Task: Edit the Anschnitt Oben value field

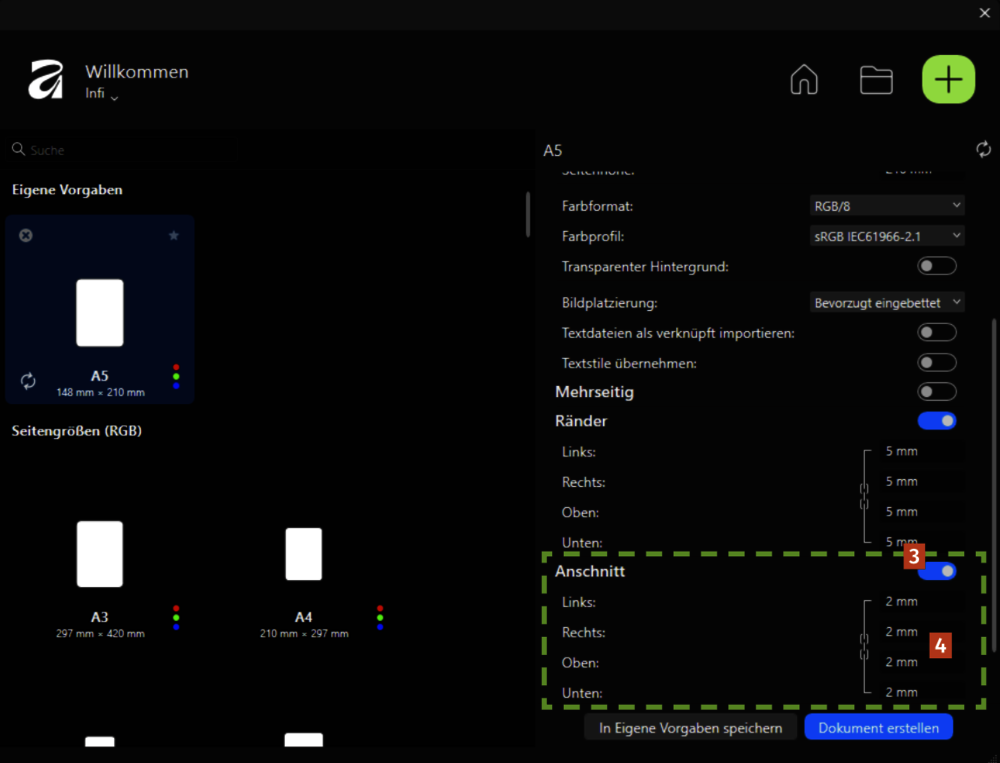Action: click(x=922, y=662)
